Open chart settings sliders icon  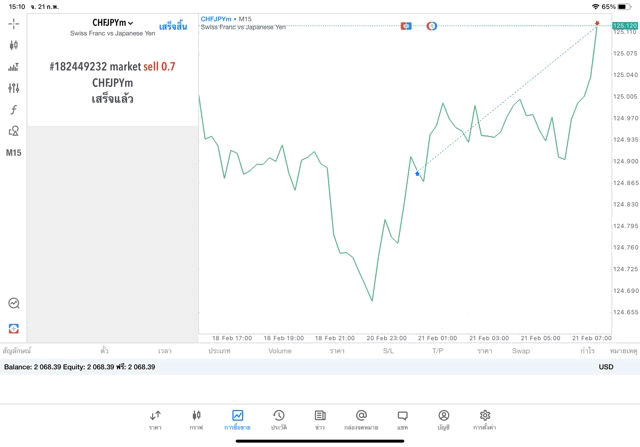click(13, 89)
